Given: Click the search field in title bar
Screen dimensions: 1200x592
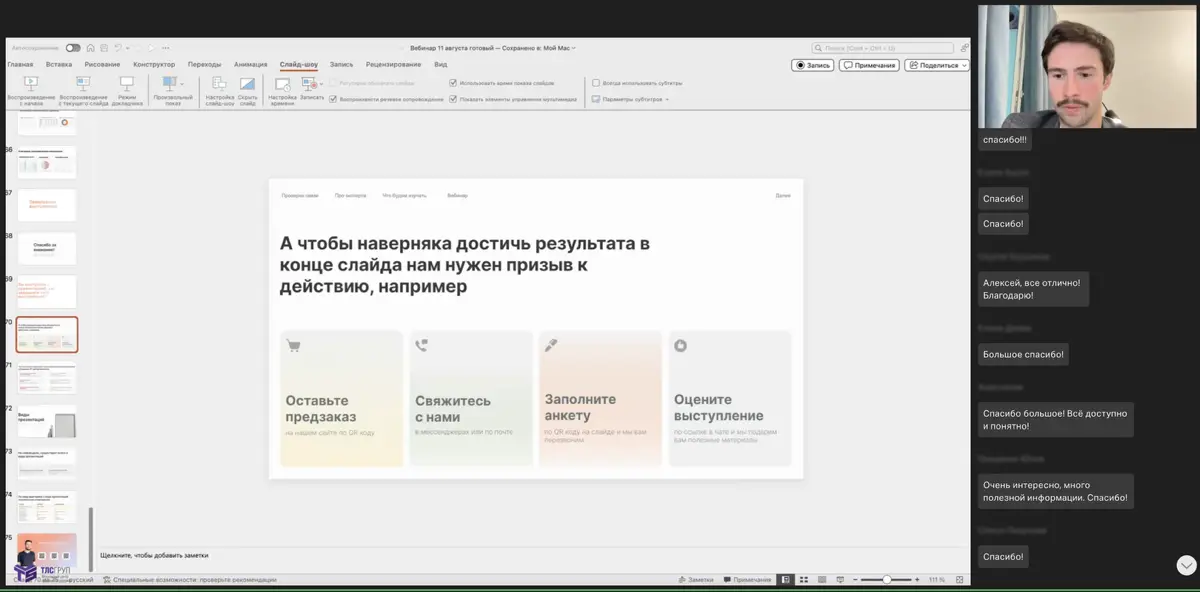Looking at the screenshot, I should click(x=884, y=47).
